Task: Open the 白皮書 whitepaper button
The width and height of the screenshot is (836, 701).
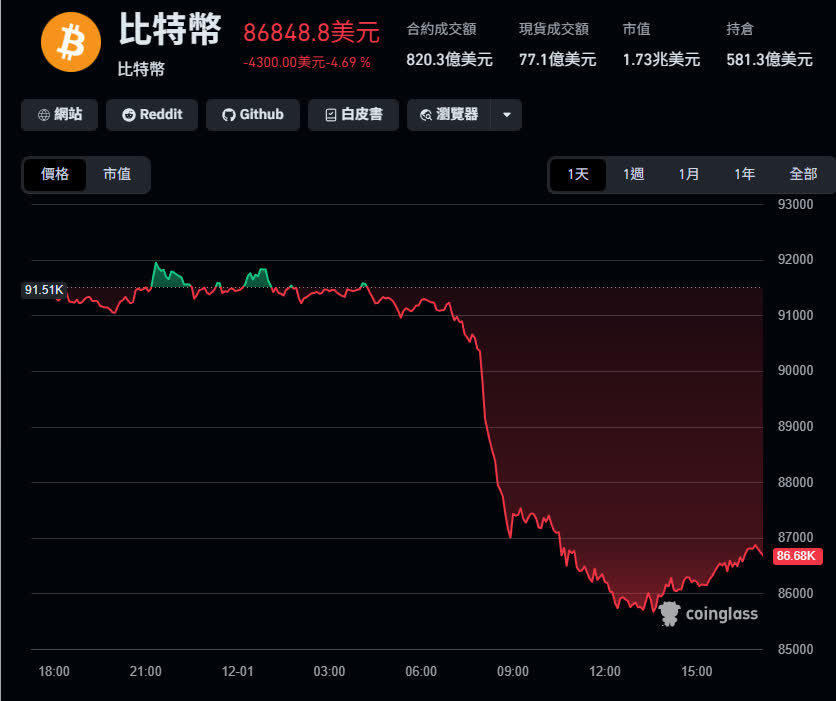Action: pos(353,115)
